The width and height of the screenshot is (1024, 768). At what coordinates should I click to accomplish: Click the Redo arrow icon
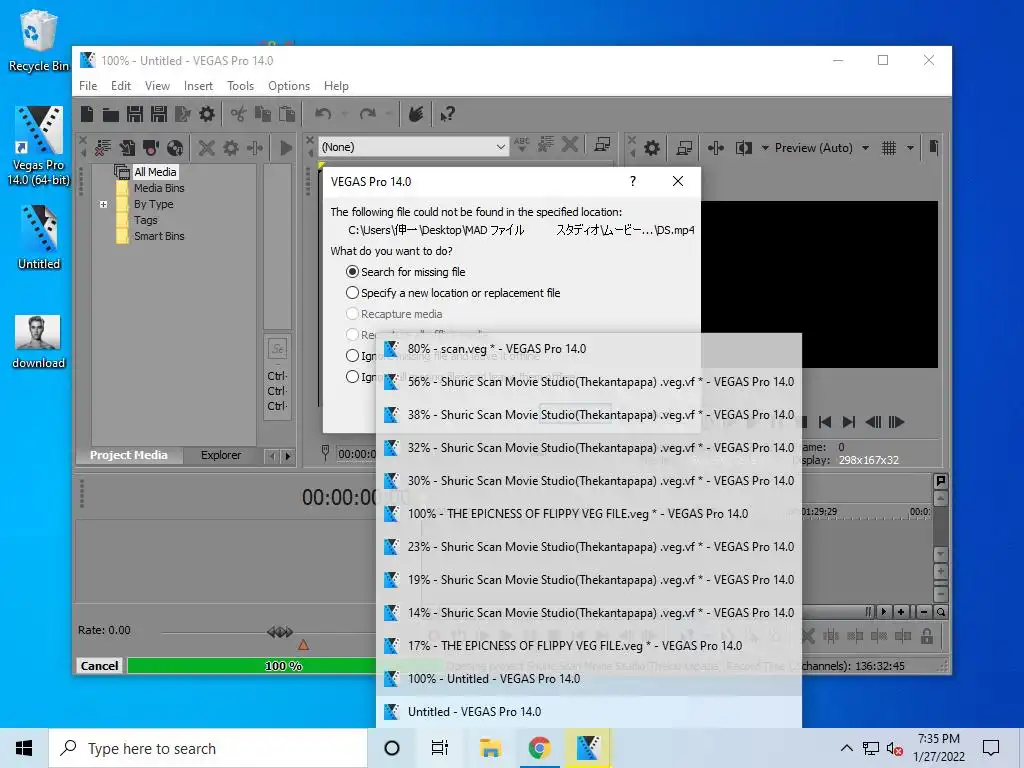pyautogui.click(x=367, y=114)
